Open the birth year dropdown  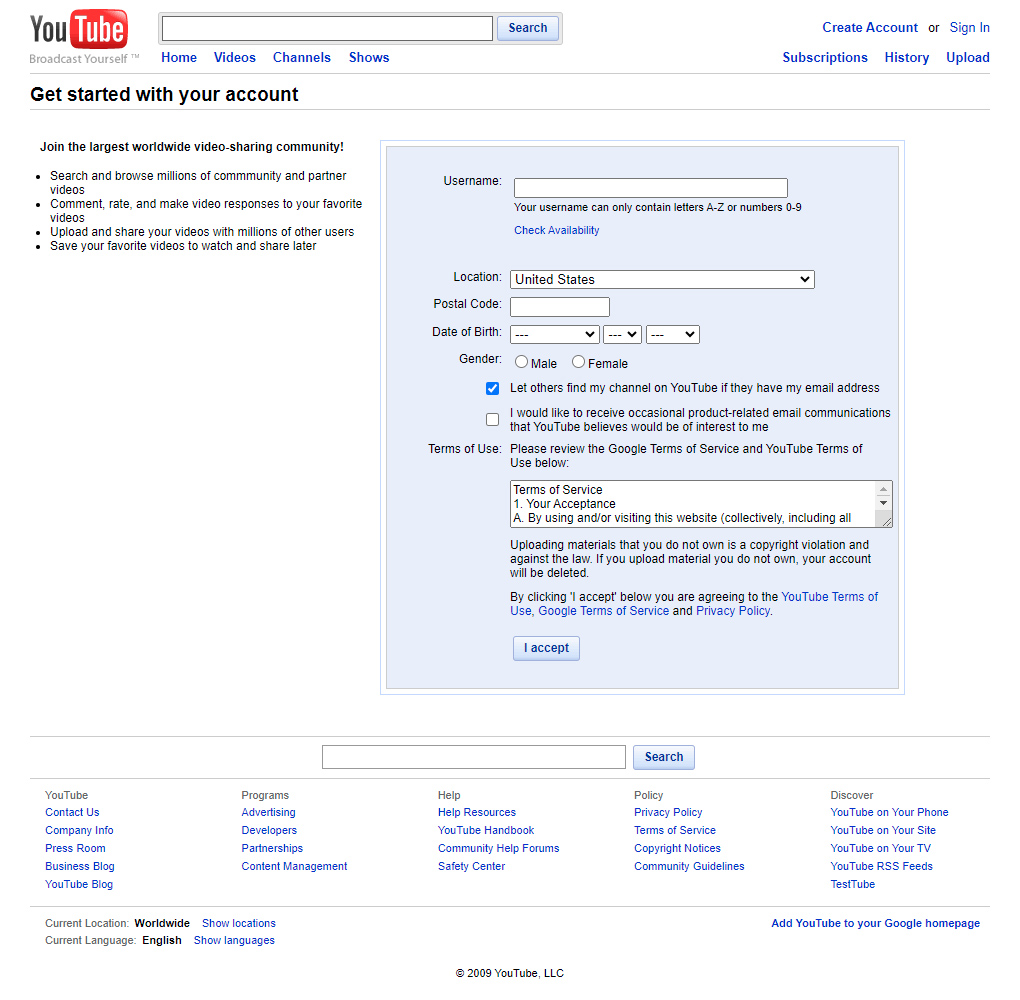(673, 334)
